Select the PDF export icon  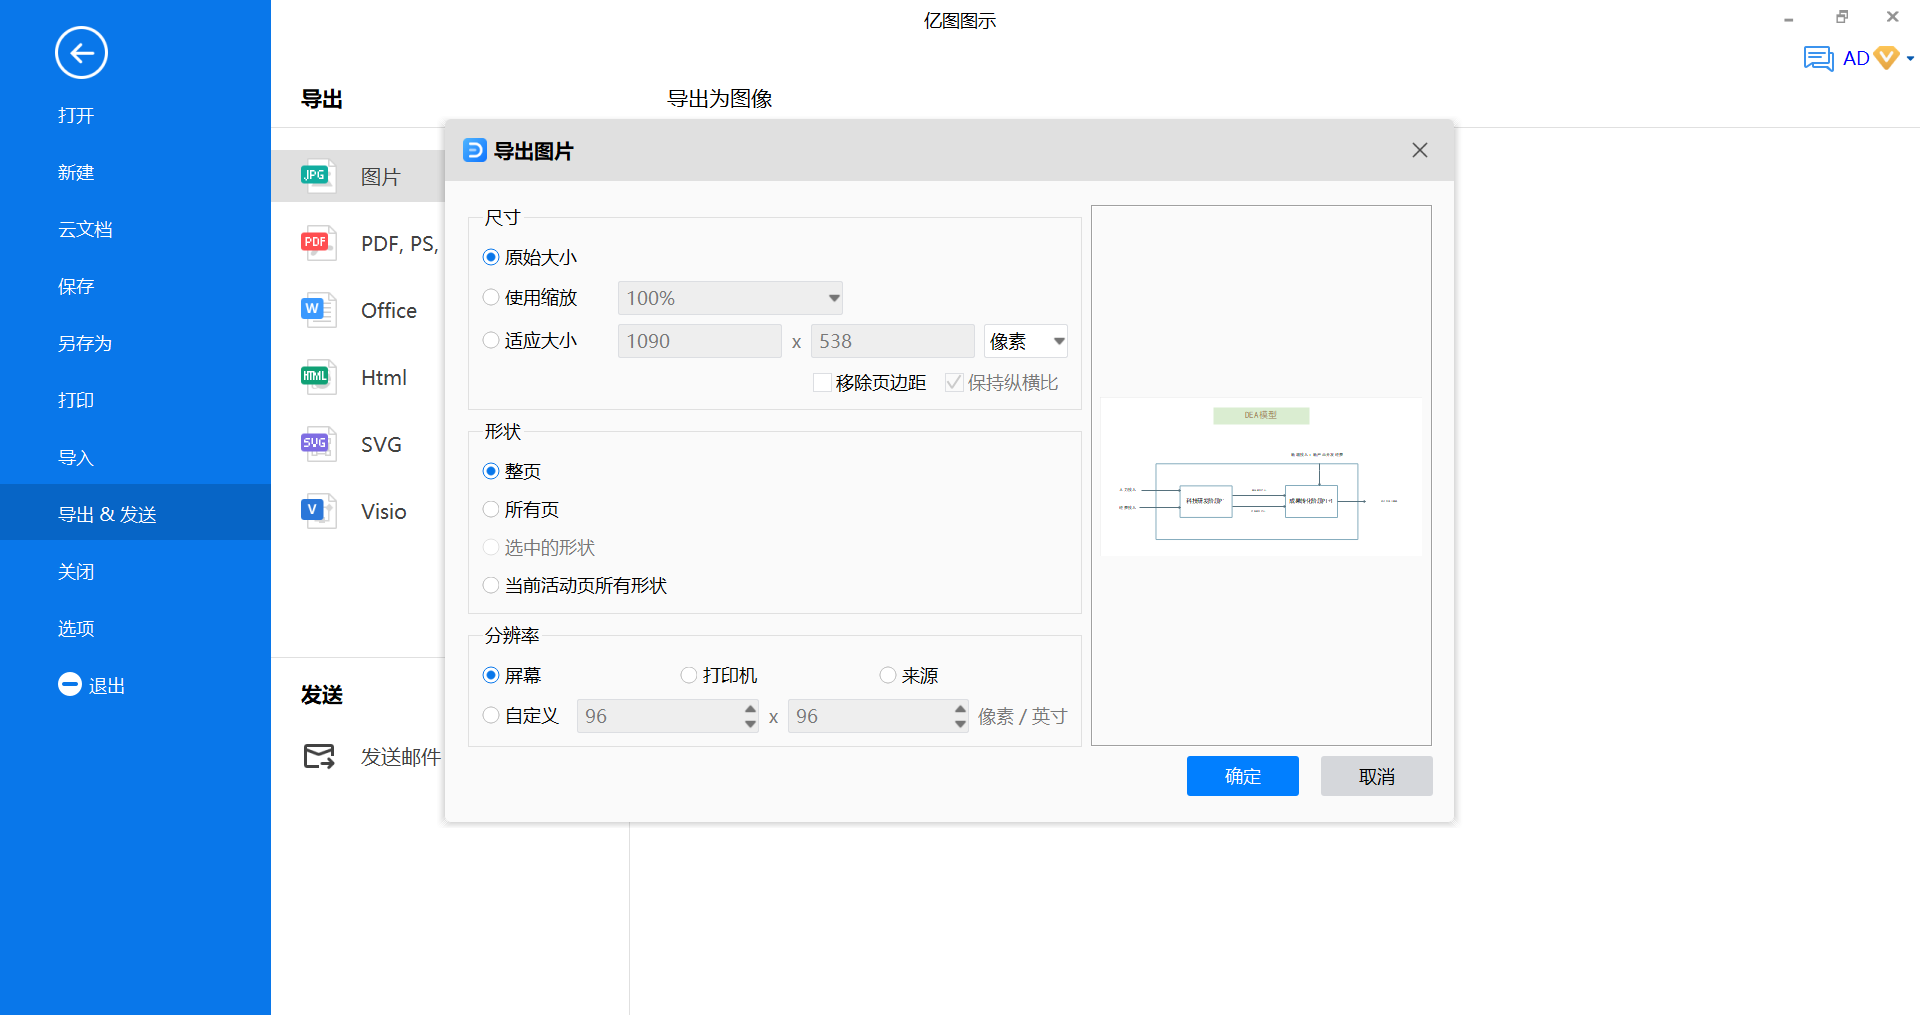[318, 243]
